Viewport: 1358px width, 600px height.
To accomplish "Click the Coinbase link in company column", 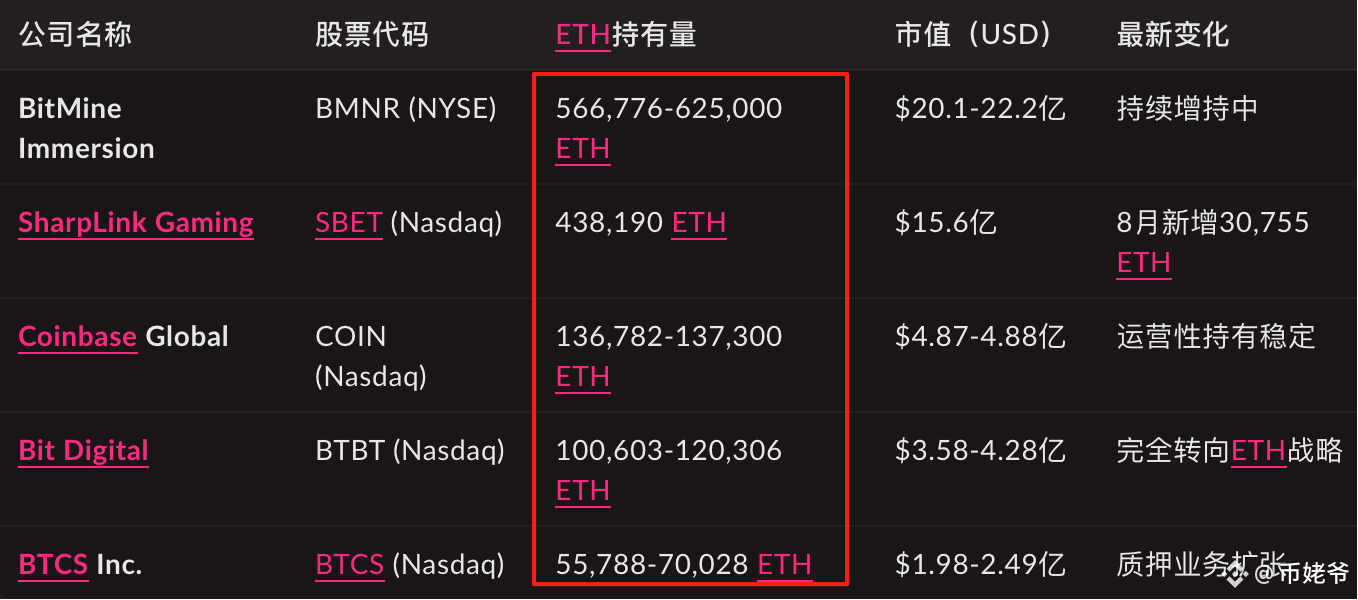I will pyautogui.click(x=77, y=337).
